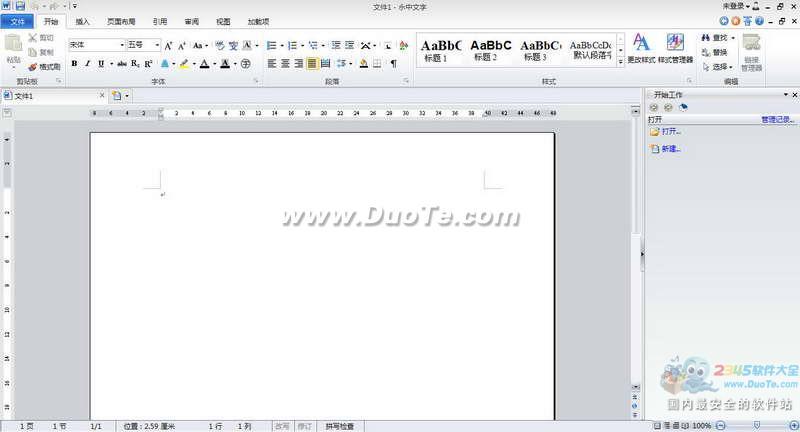Toggle the show paragraph marks button
This screenshot has height=432, width=800.
[x=393, y=64]
